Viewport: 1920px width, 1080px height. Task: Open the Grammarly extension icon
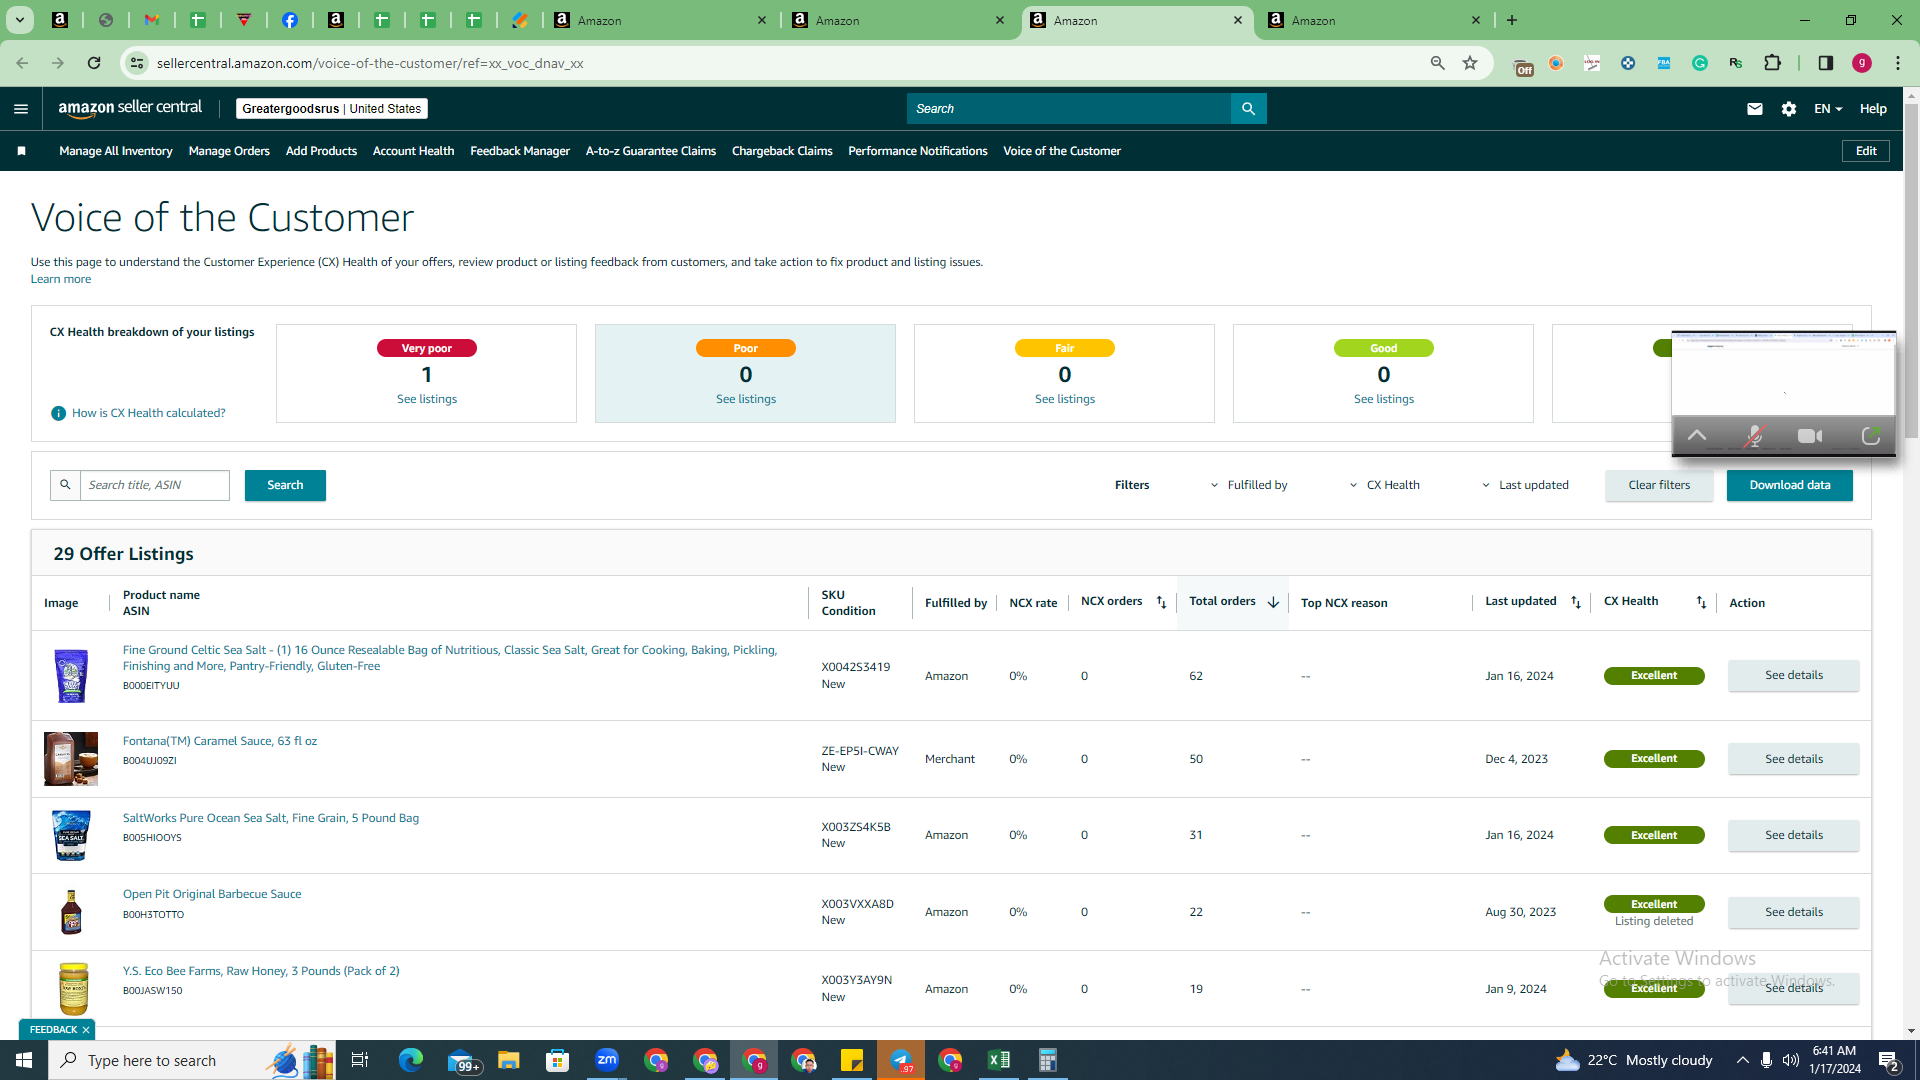pyautogui.click(x=1700, y=63)
